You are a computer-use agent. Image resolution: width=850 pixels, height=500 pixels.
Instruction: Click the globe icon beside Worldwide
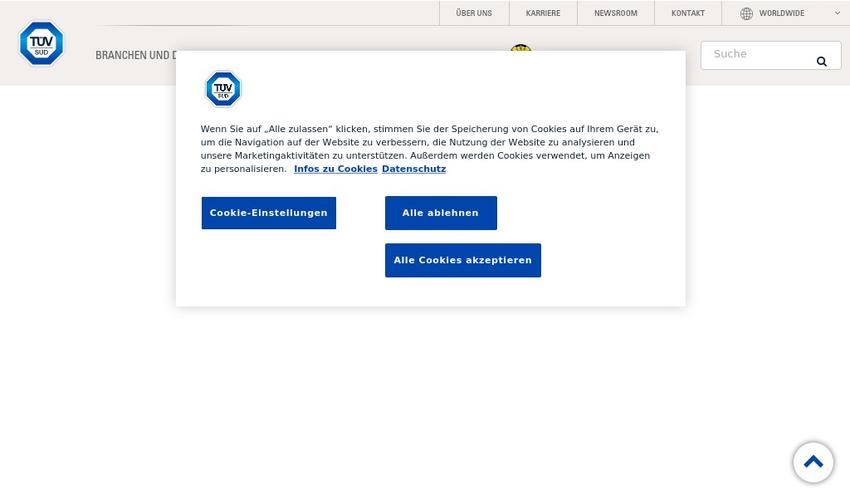[x=746, y=14]
